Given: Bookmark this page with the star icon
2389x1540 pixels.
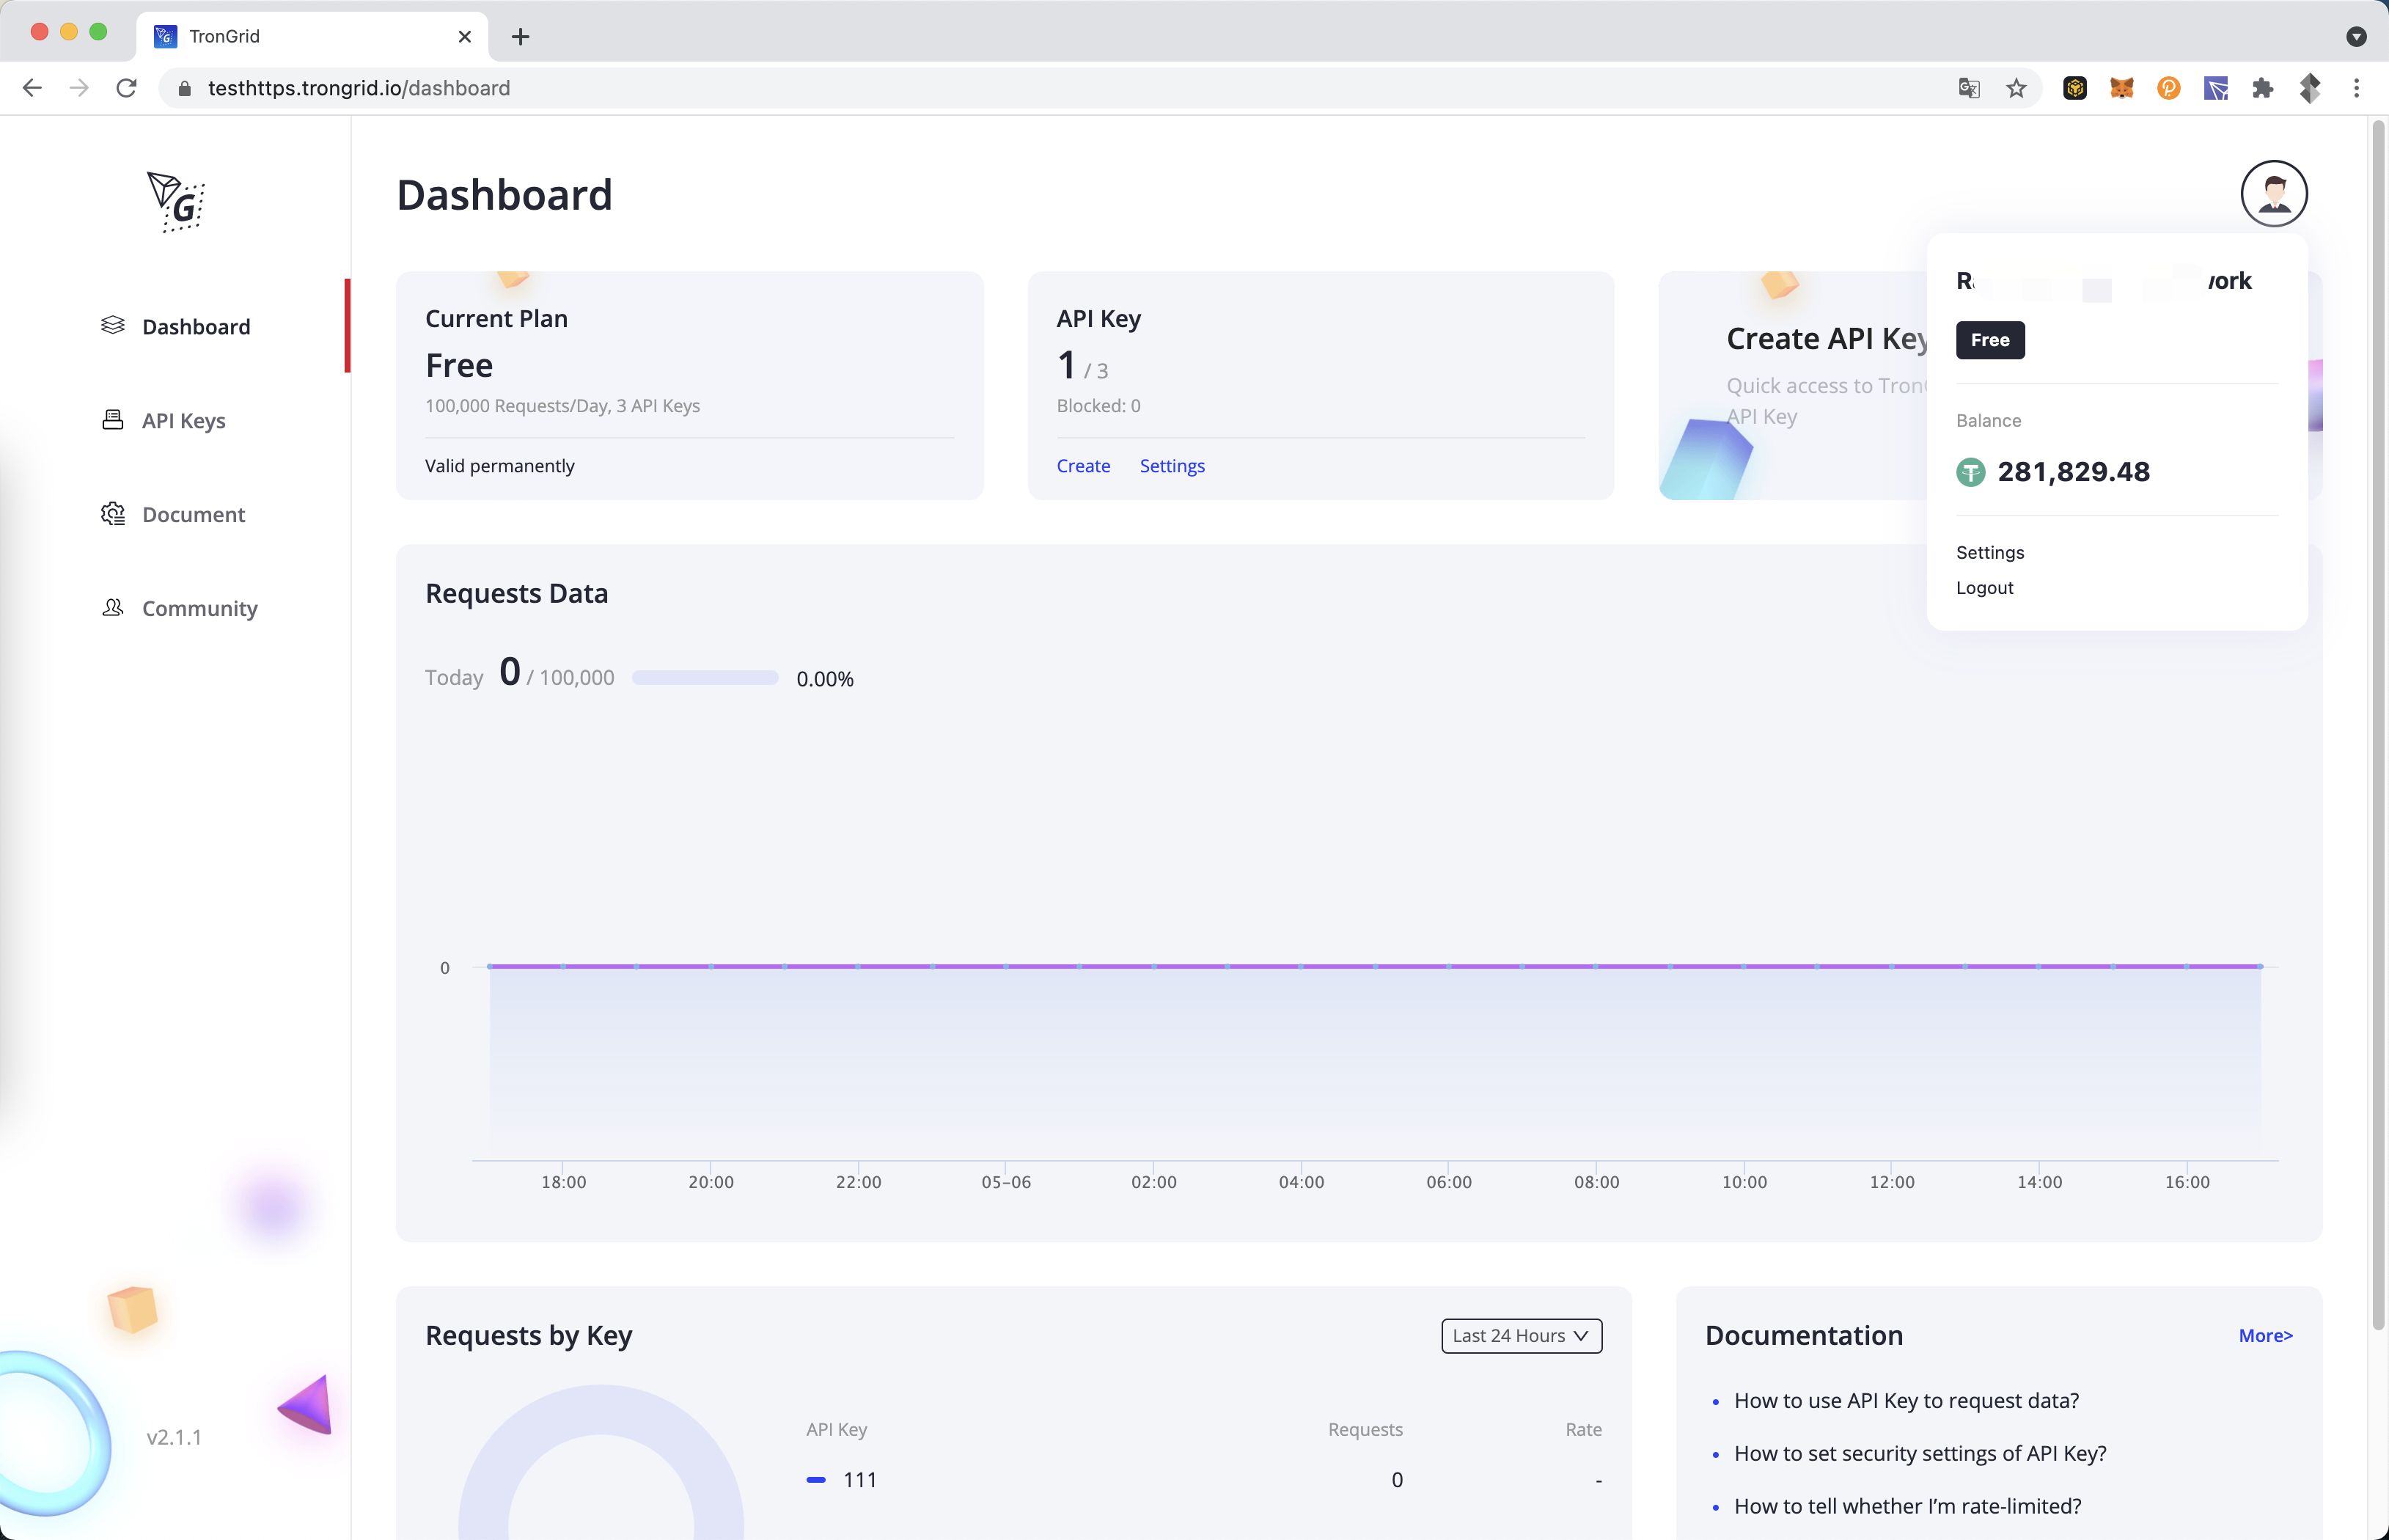Looking at the screenshot, I should (x=2016, y=89).
